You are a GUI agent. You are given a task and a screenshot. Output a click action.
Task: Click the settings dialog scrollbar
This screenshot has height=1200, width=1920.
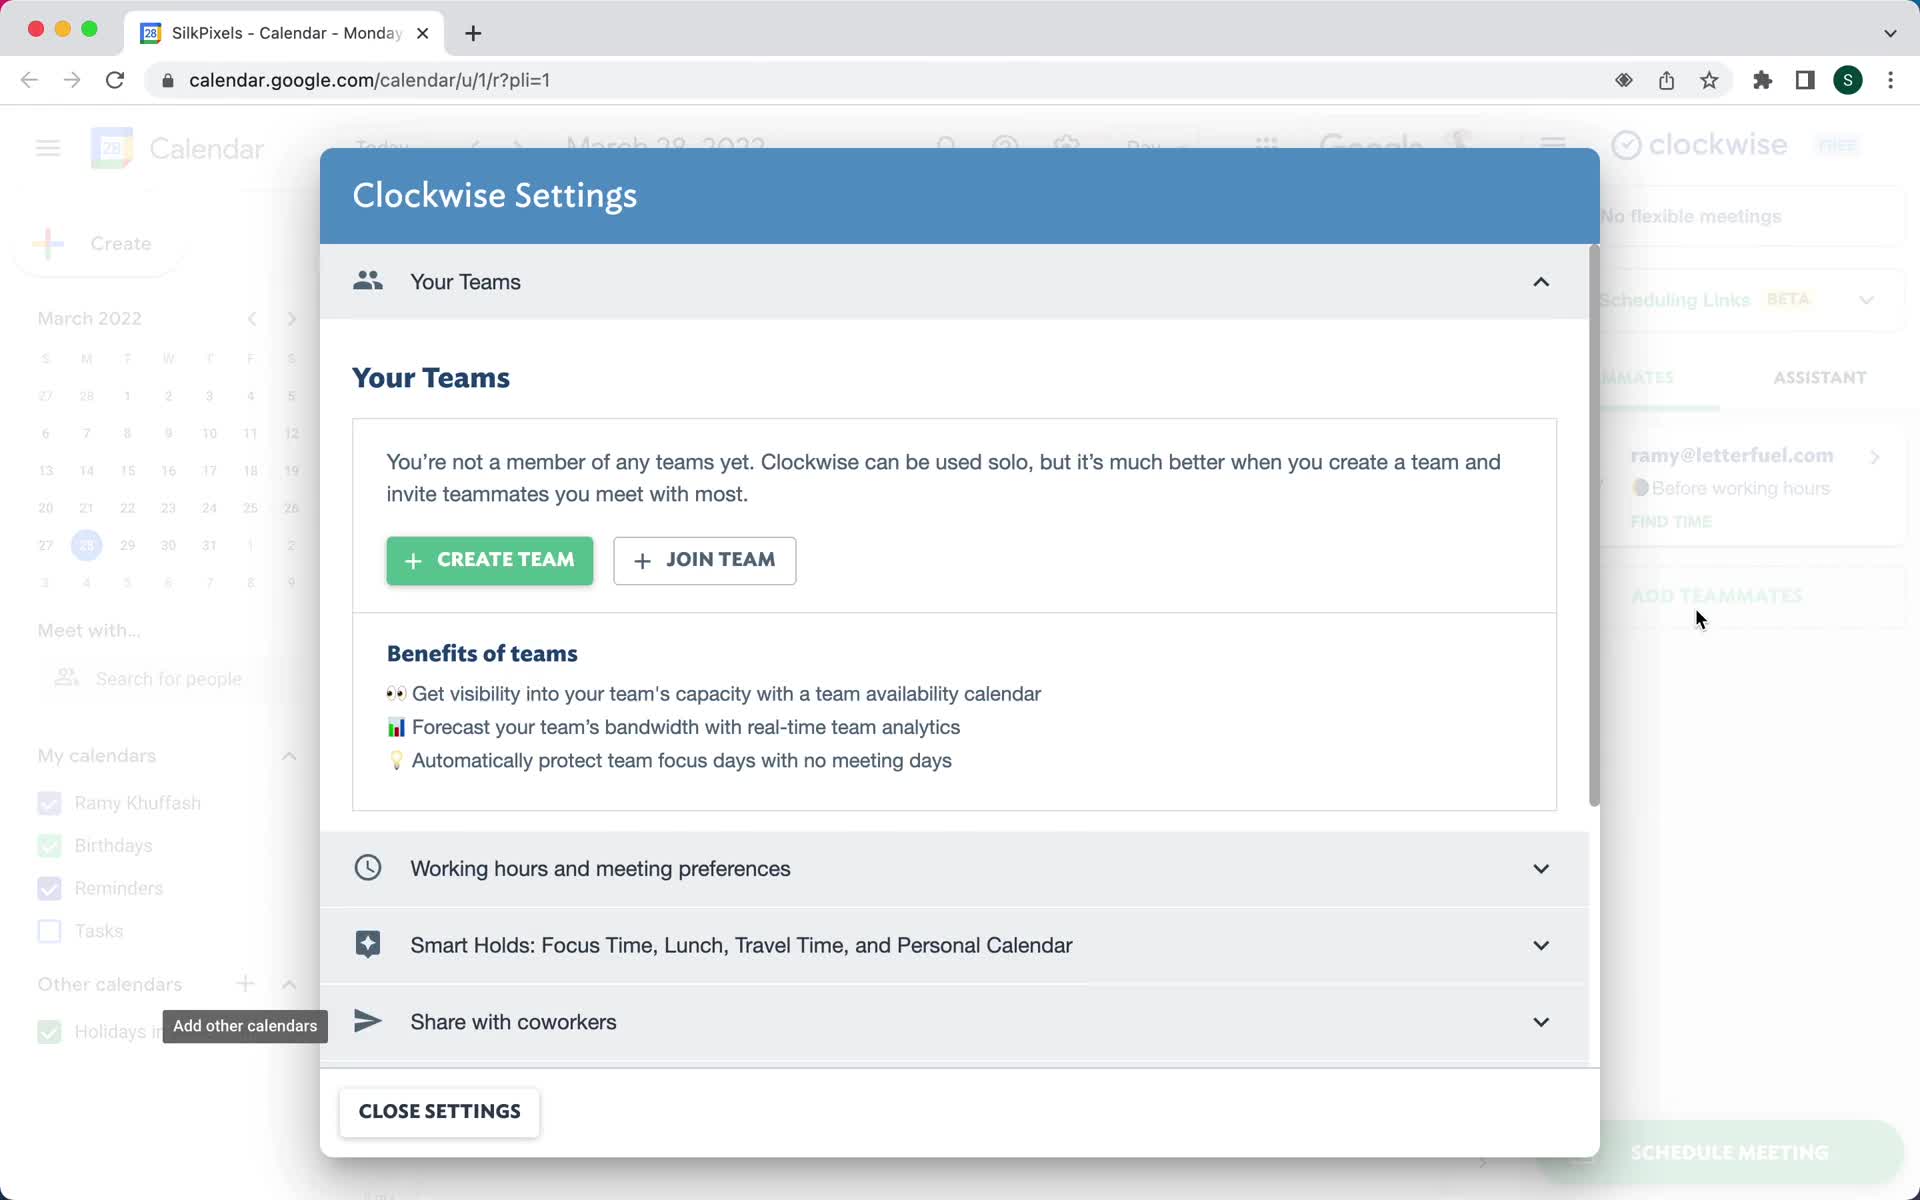[1594, 525]
